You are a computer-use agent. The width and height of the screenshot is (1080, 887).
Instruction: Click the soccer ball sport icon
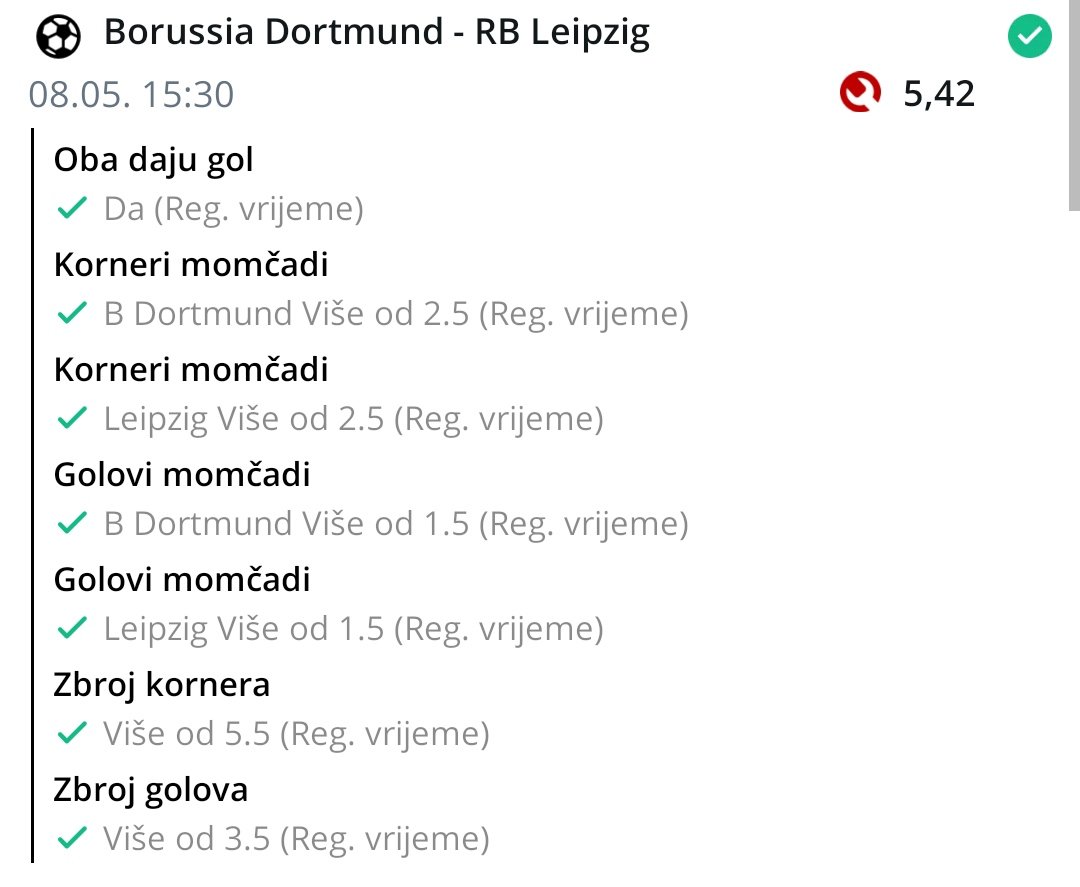58,36
